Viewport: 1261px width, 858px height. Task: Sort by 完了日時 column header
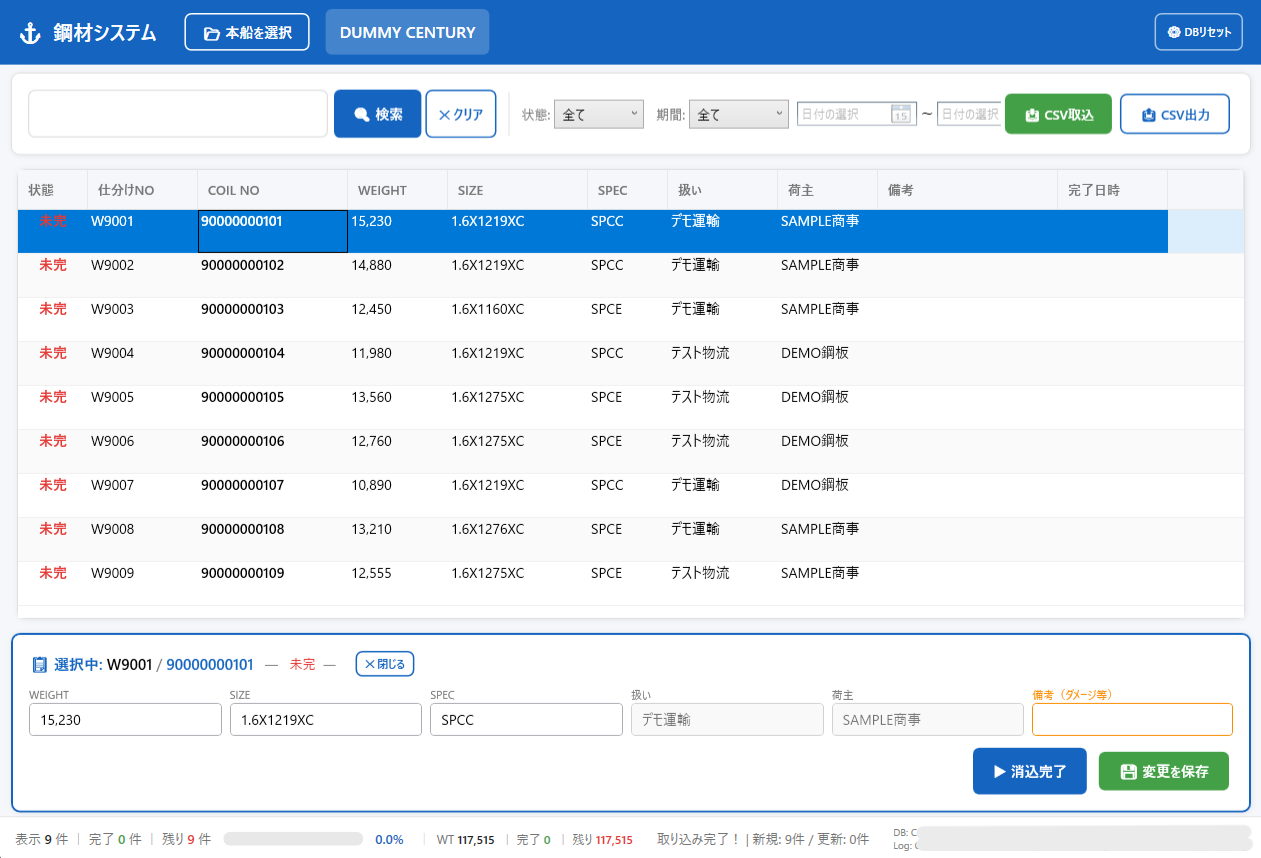(1112, 190)
